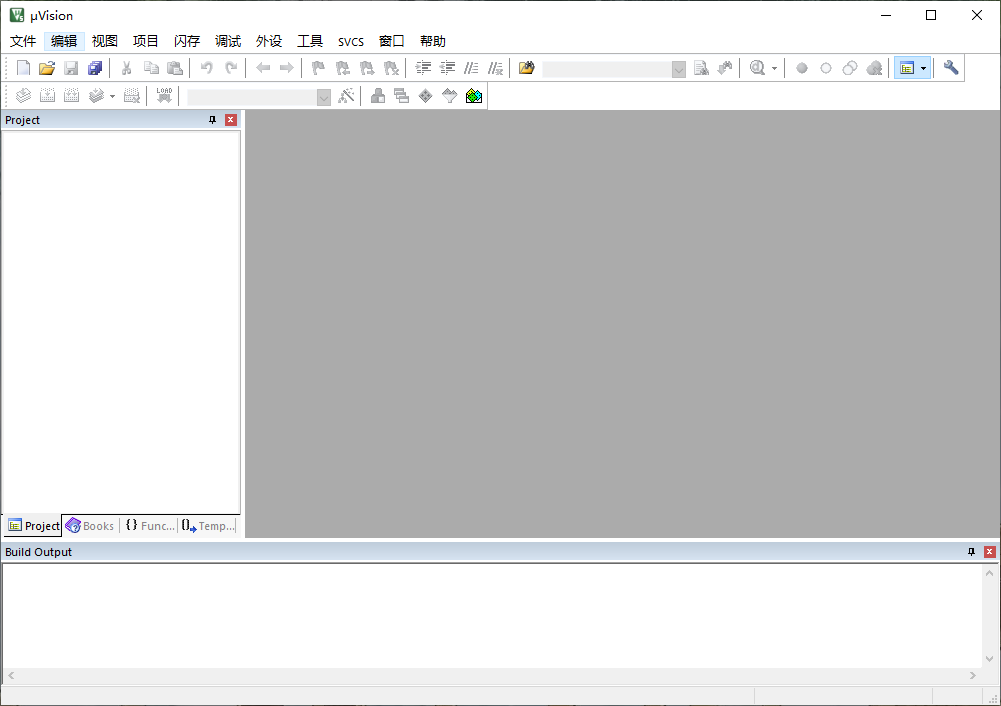Open the 项目 menu
Viewport: 1001px width, 706px height.
tap(146, 41)
